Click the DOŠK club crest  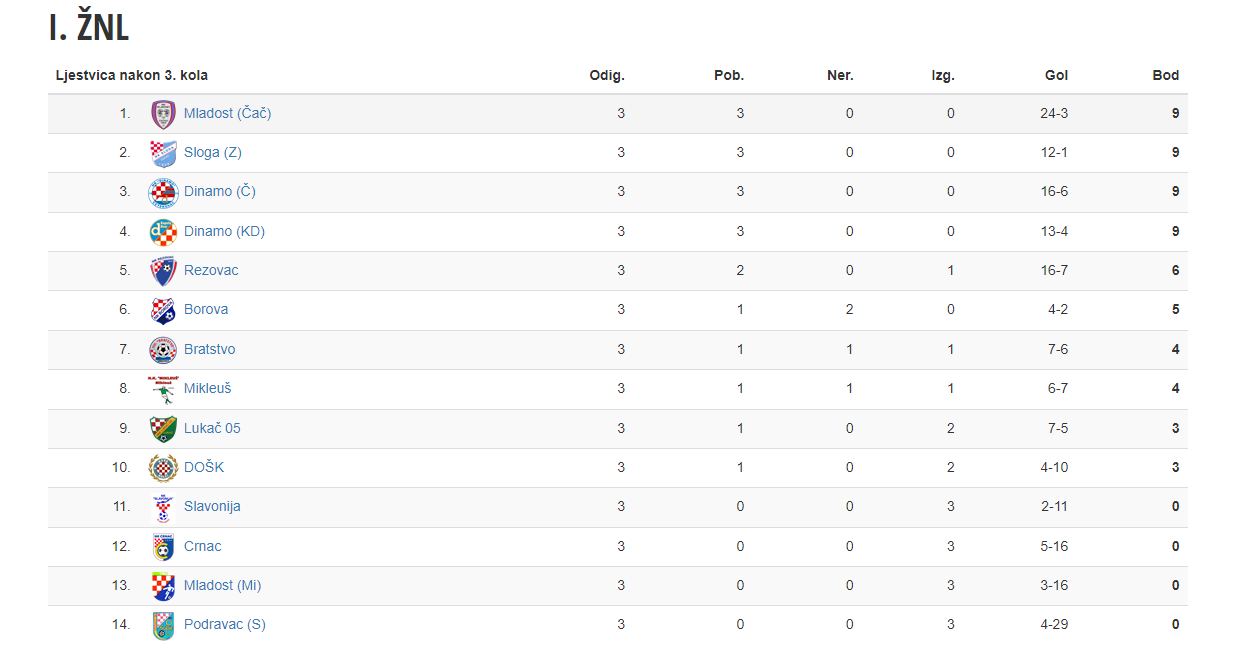tap(163, 468)
